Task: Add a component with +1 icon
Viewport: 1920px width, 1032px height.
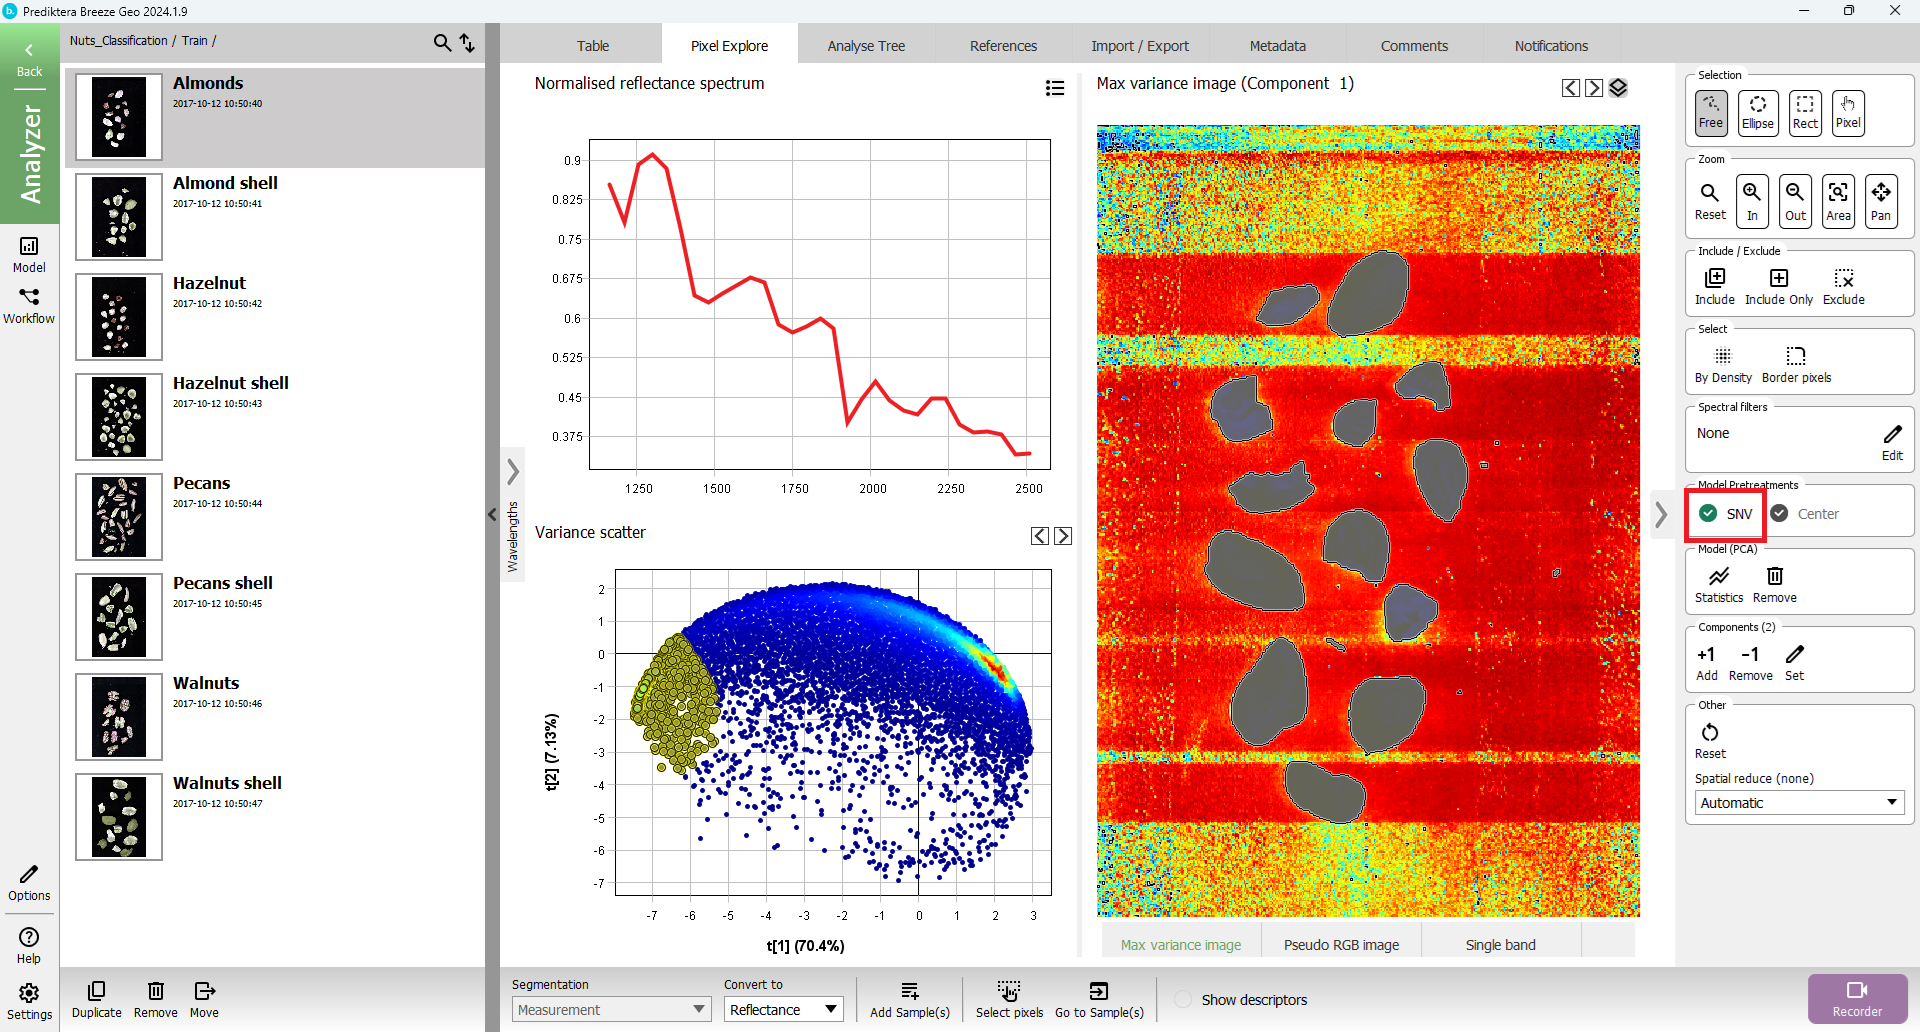Action: click(x=1706, y=662)
